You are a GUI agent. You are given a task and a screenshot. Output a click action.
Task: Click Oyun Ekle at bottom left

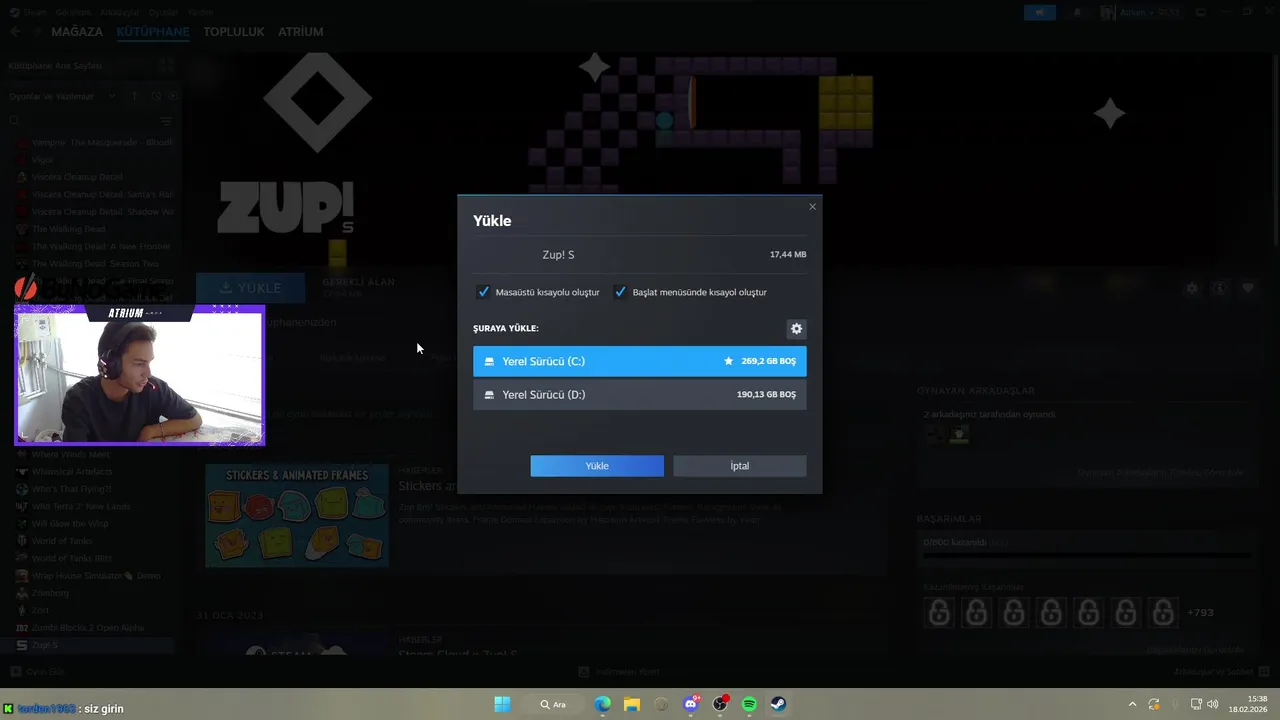coord(39,672)
